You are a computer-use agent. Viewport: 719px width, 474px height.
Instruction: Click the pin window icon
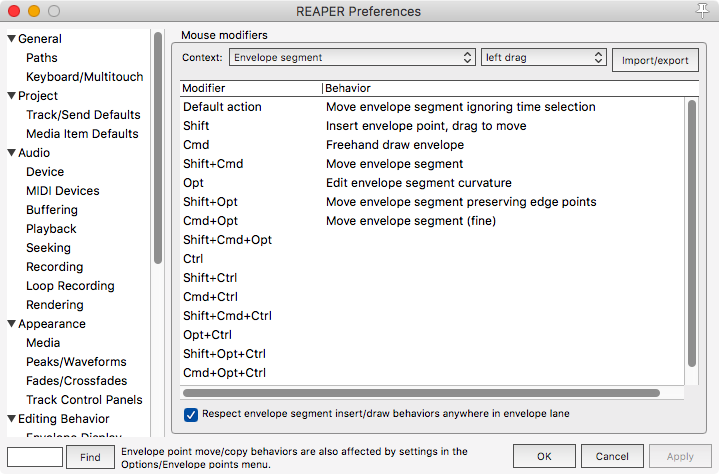tap(702, 10)
